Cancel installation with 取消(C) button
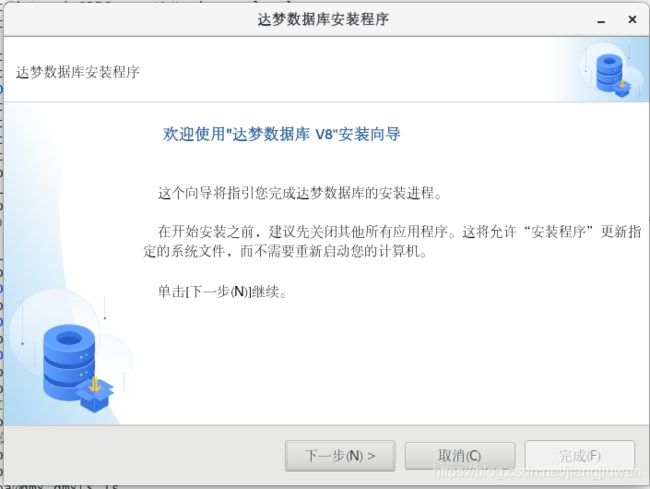 pyautogui.click(x=460, y=456)
